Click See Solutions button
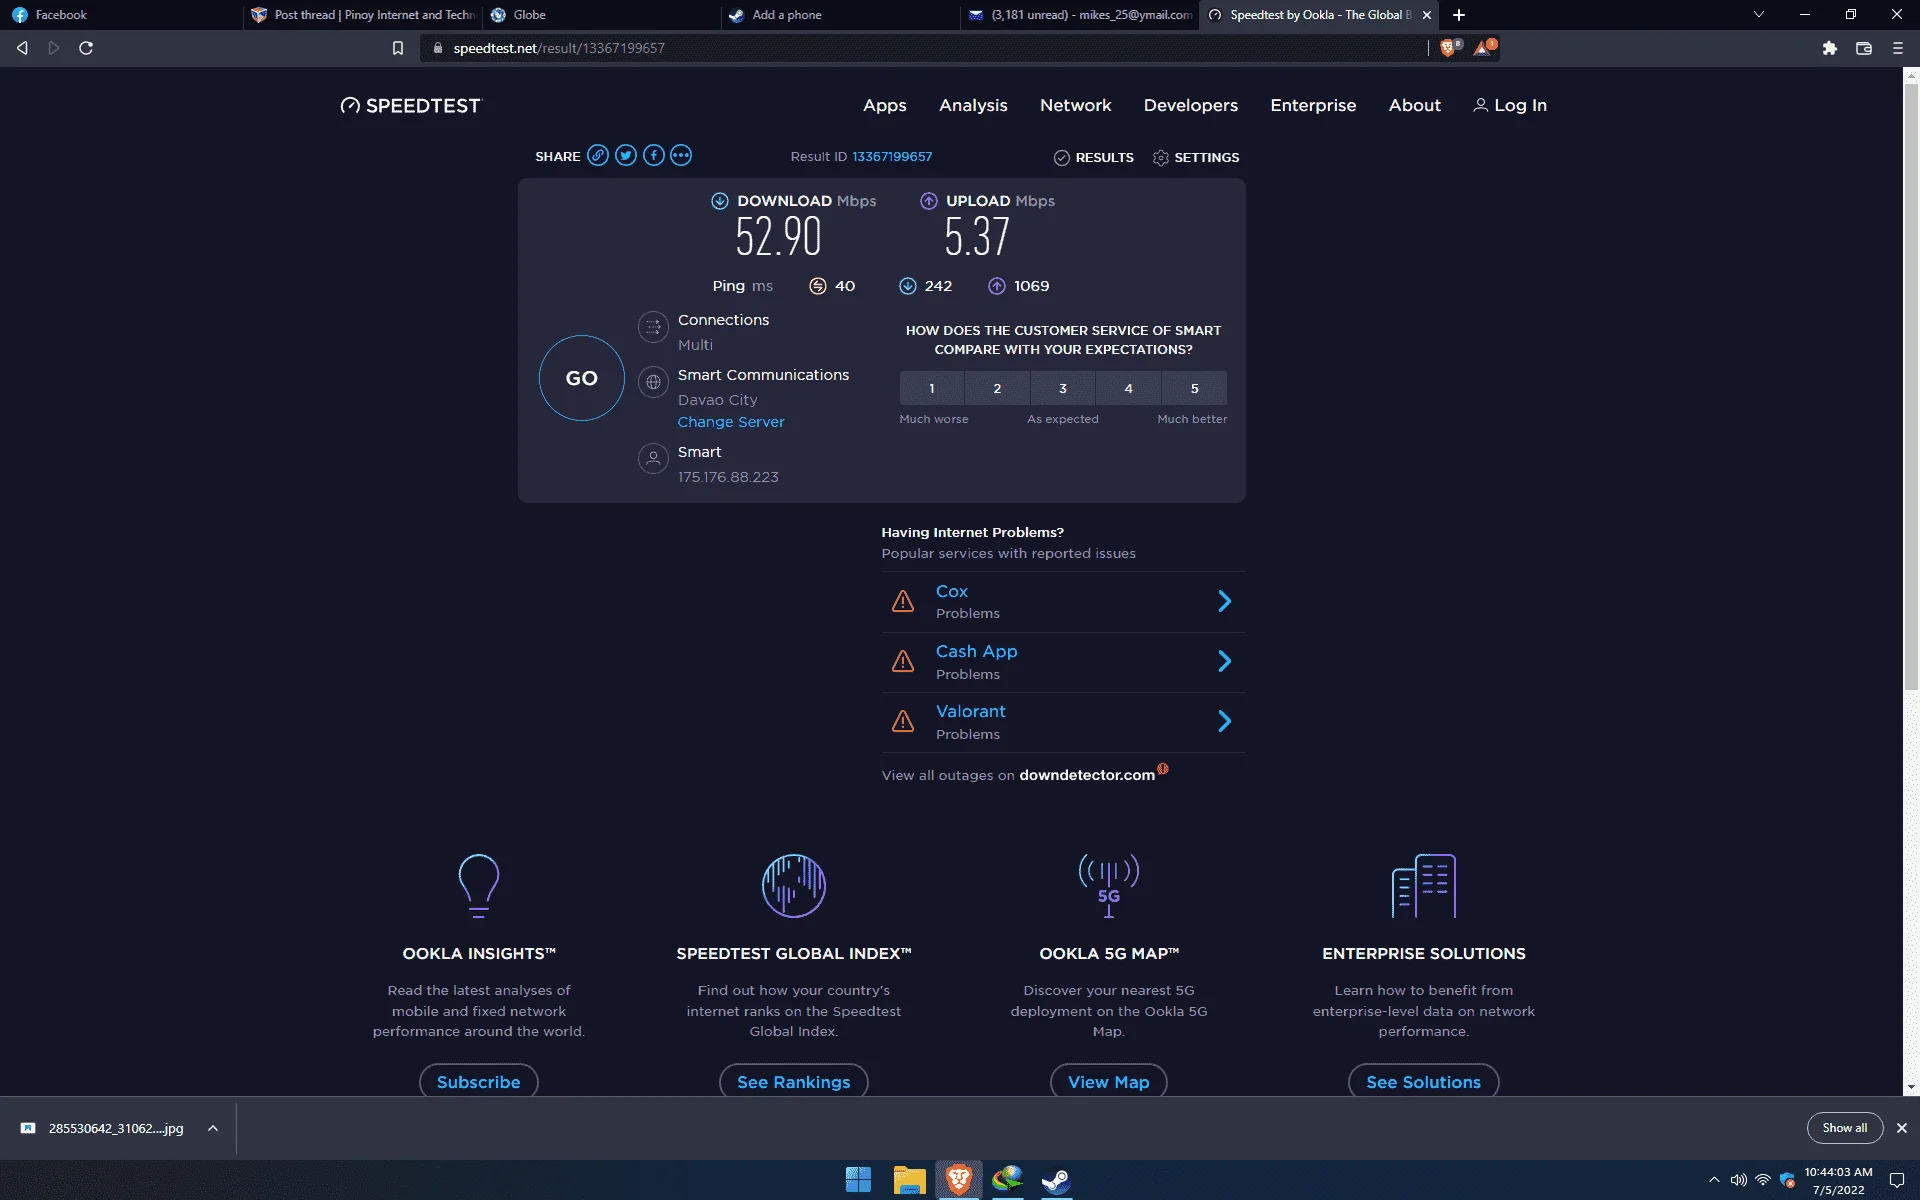This screenshot has height=1200, width=1920. click(1424, 1081)
